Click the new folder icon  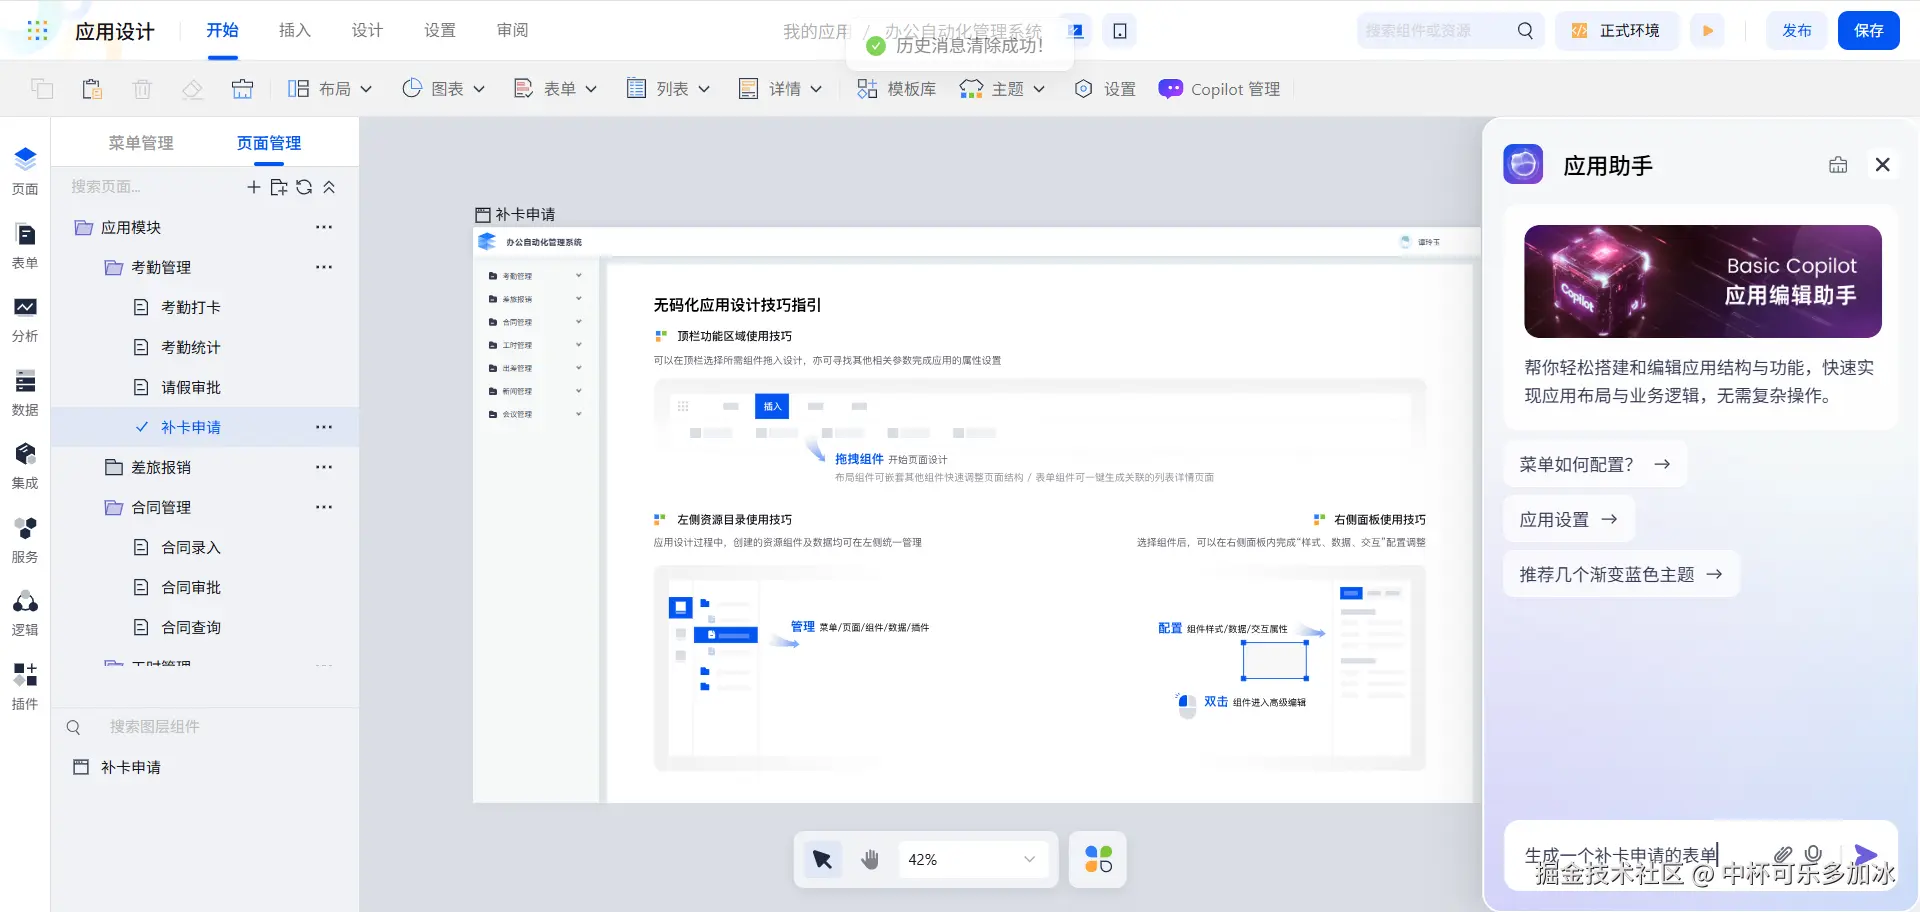pyautogui.click(x=279, y=187)
